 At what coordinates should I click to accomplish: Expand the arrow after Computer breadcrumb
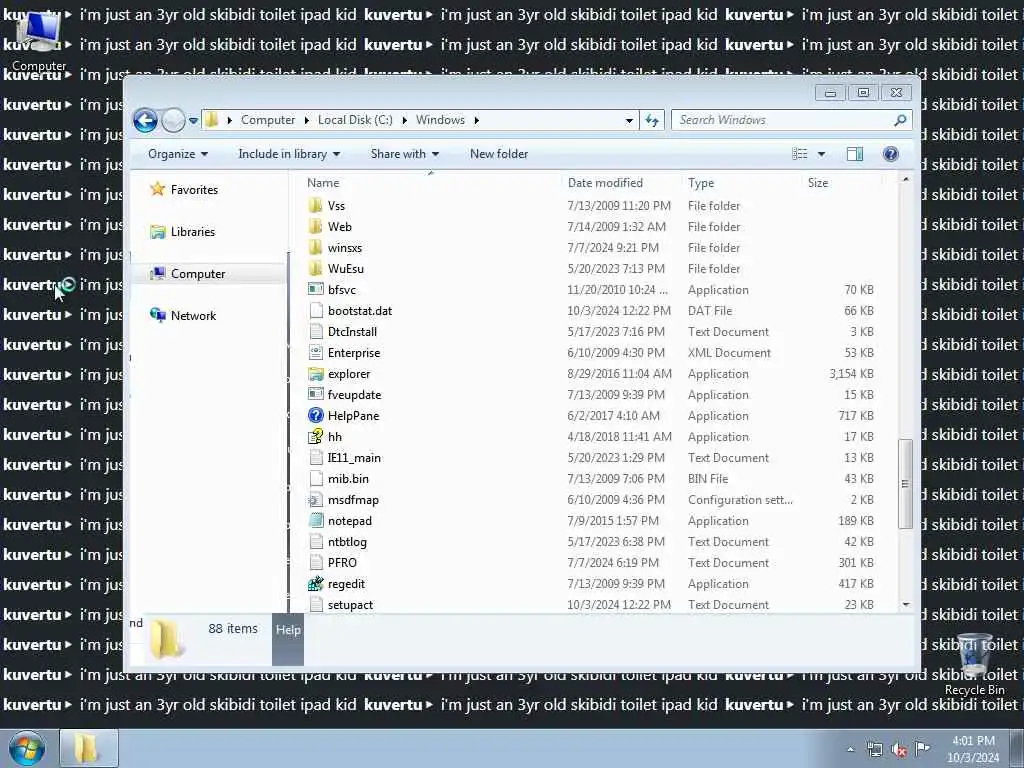(307, 120)
